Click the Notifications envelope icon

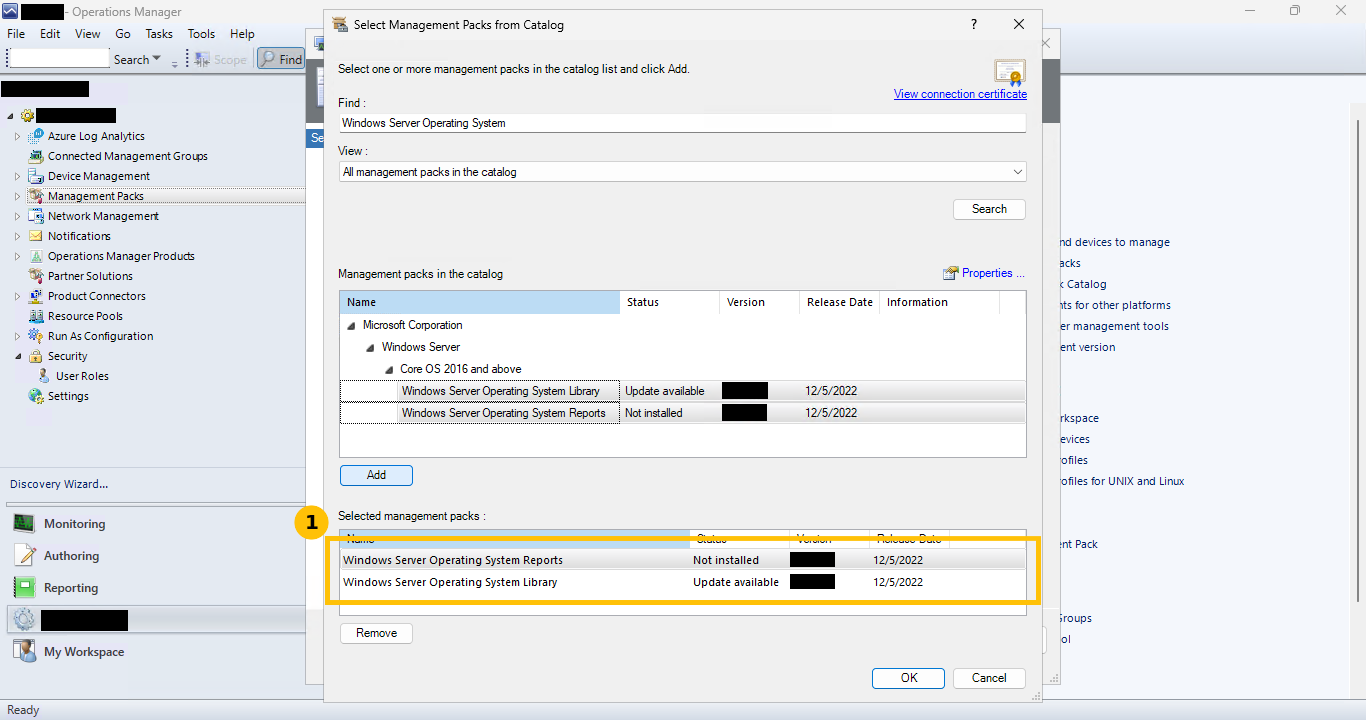(x=36, y=236)
